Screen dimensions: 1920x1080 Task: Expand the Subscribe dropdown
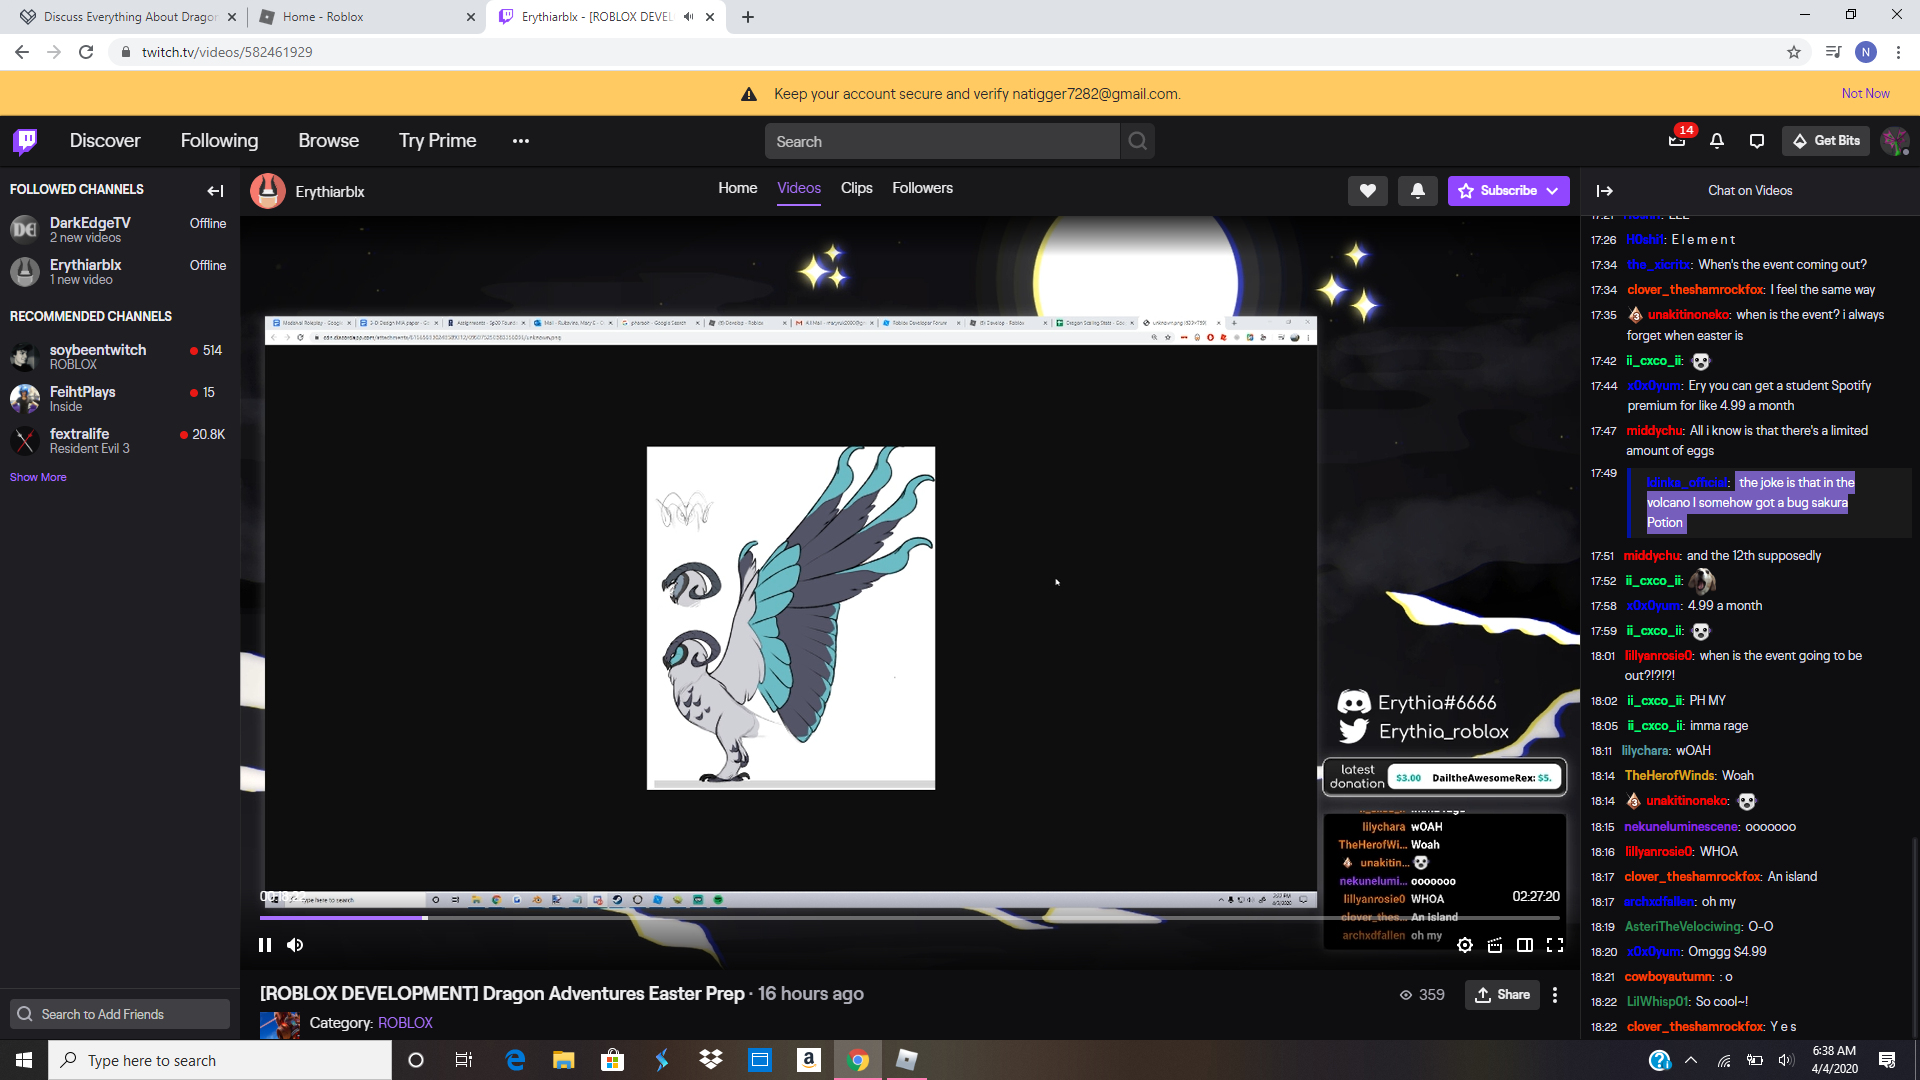(x=1552, y=191)
